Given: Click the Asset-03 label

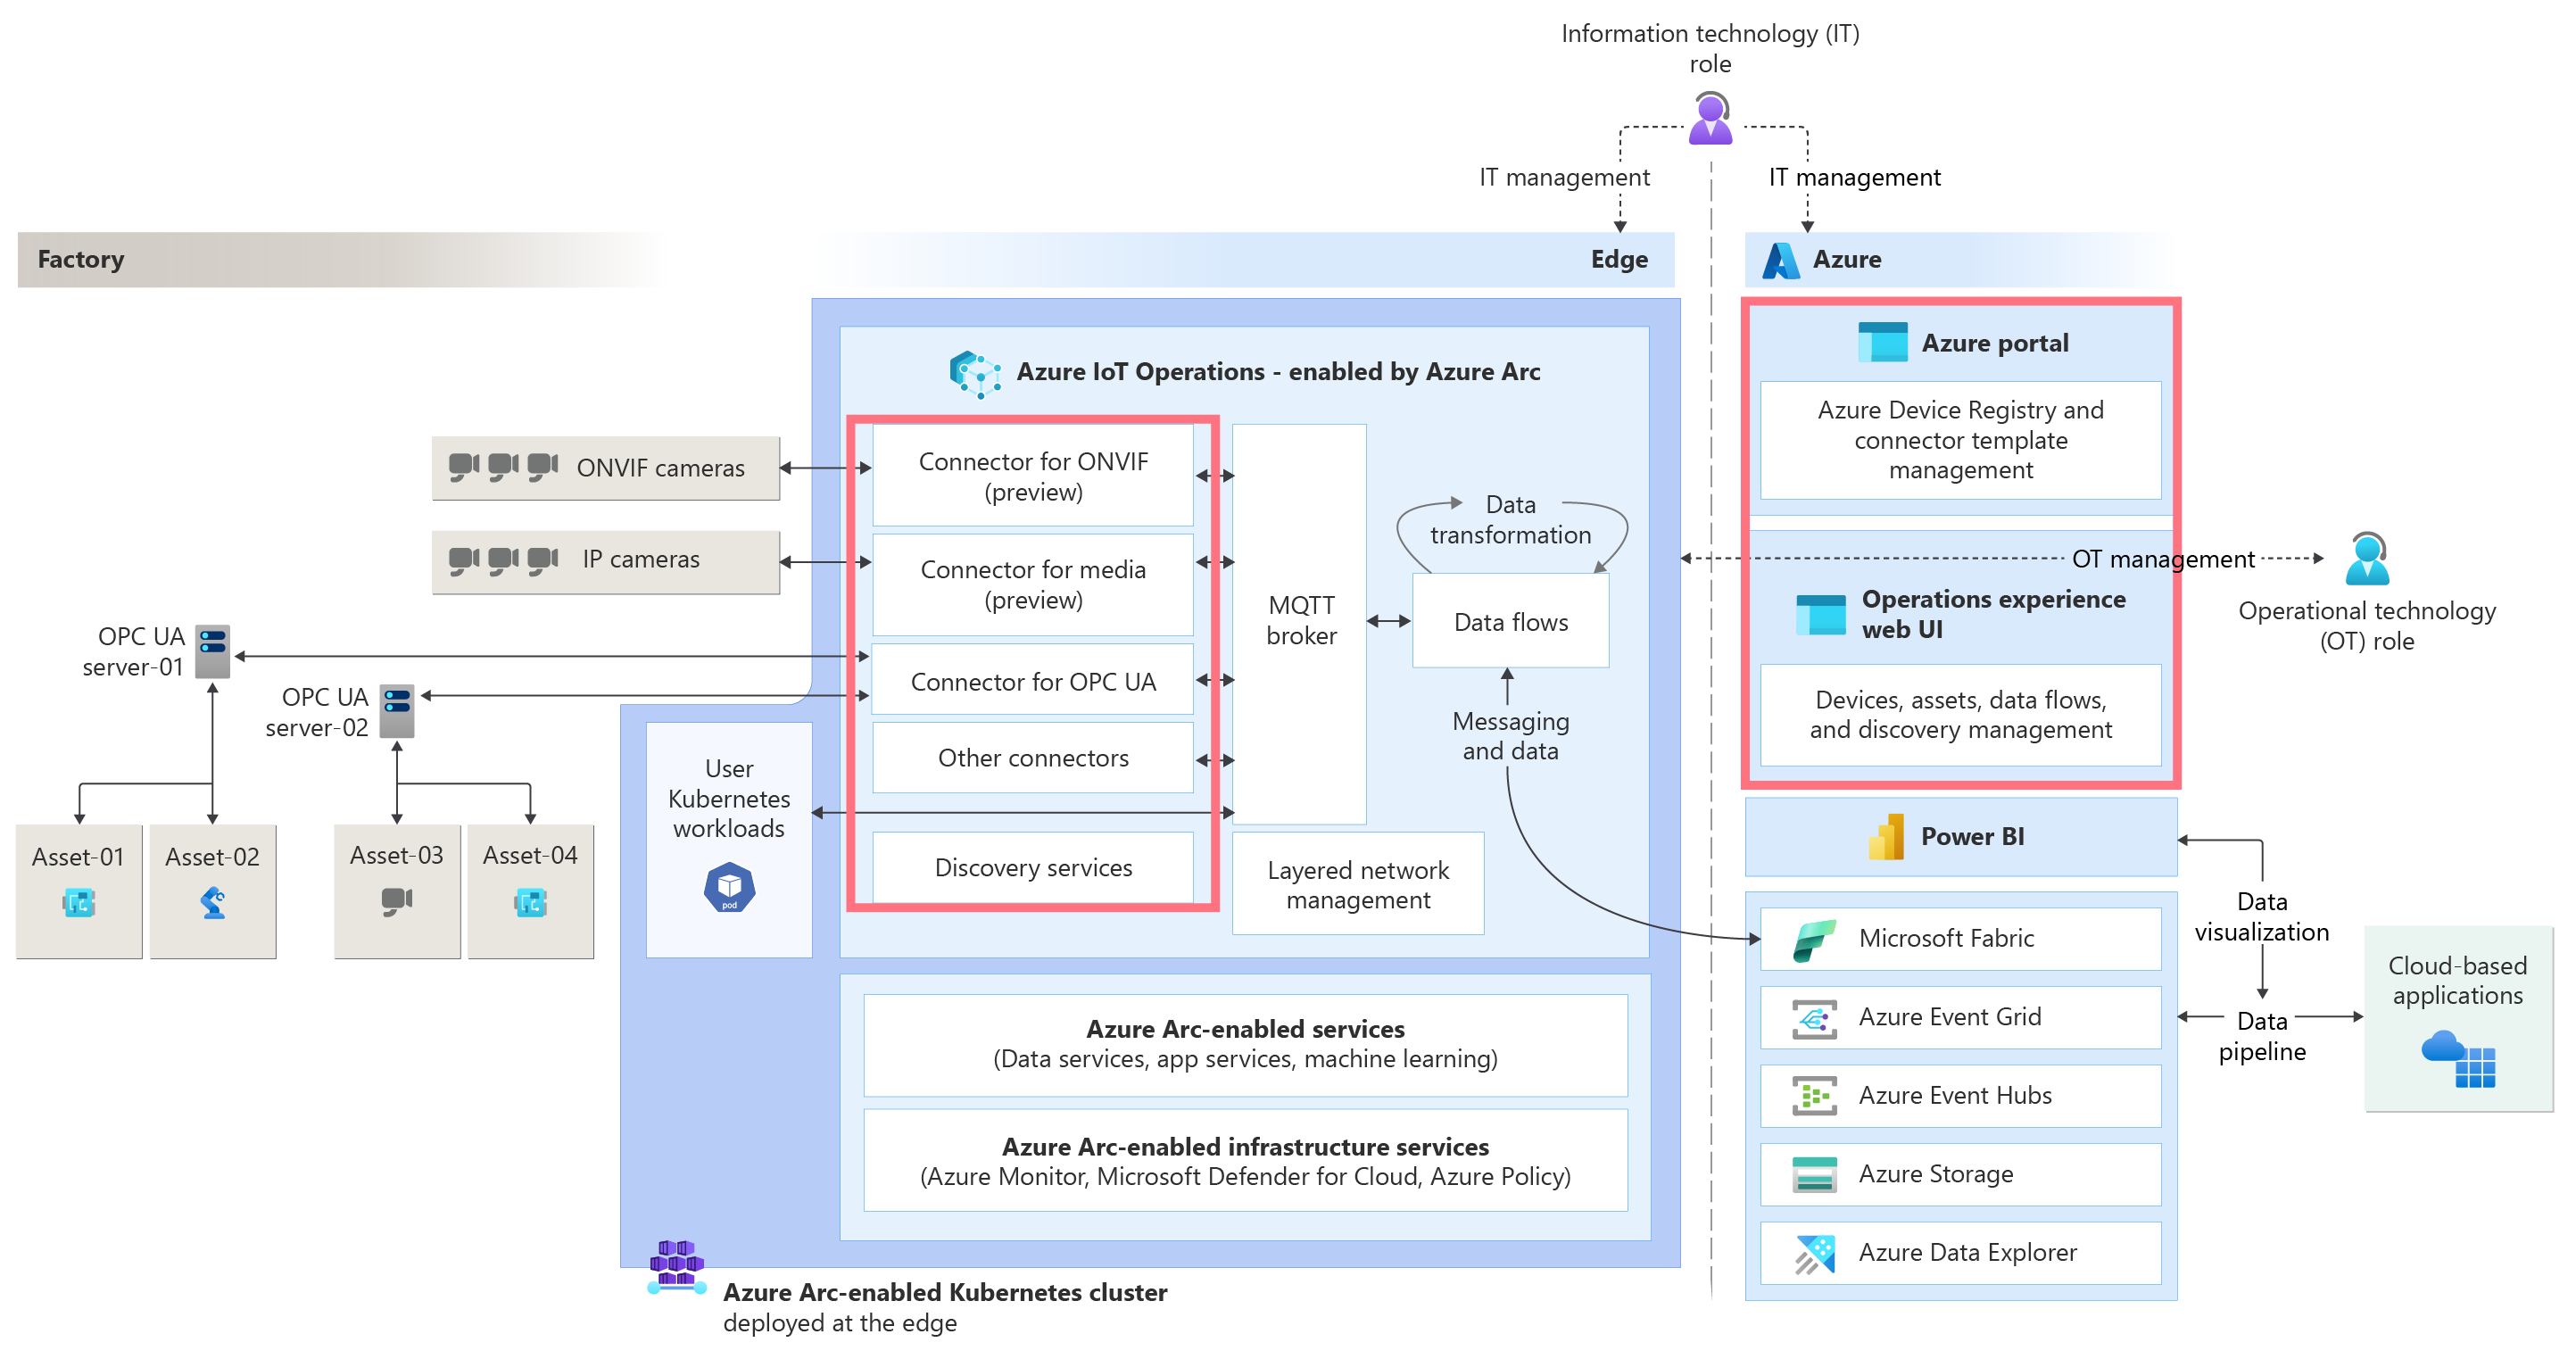Looking at the screenshot, I should coord(397,856).
